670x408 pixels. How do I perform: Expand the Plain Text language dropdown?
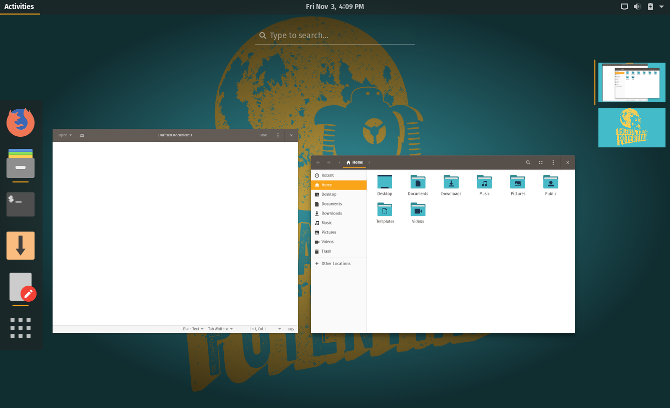pos(192,328)
